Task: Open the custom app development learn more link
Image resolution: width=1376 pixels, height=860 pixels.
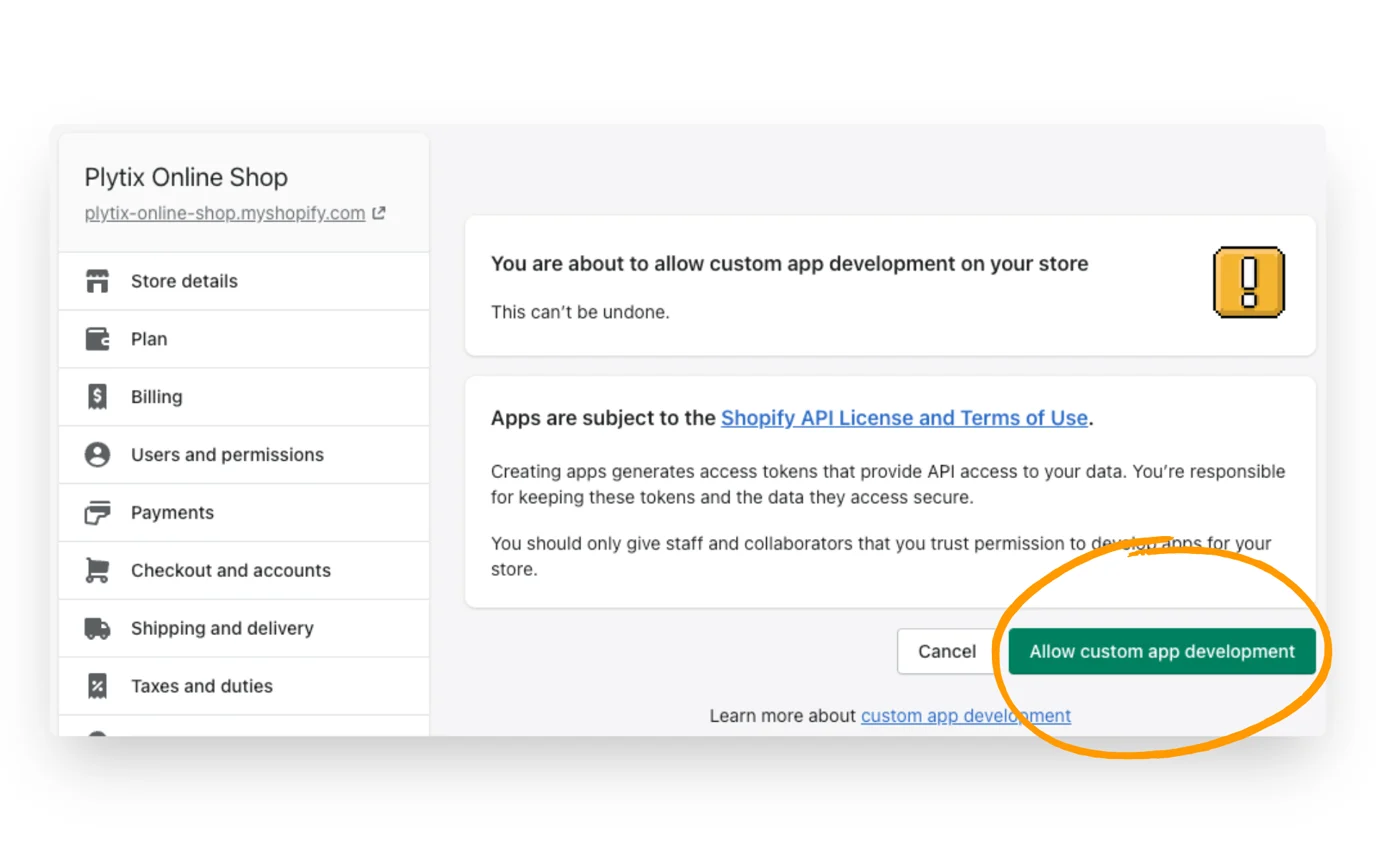Action: (x=966, y=715)
